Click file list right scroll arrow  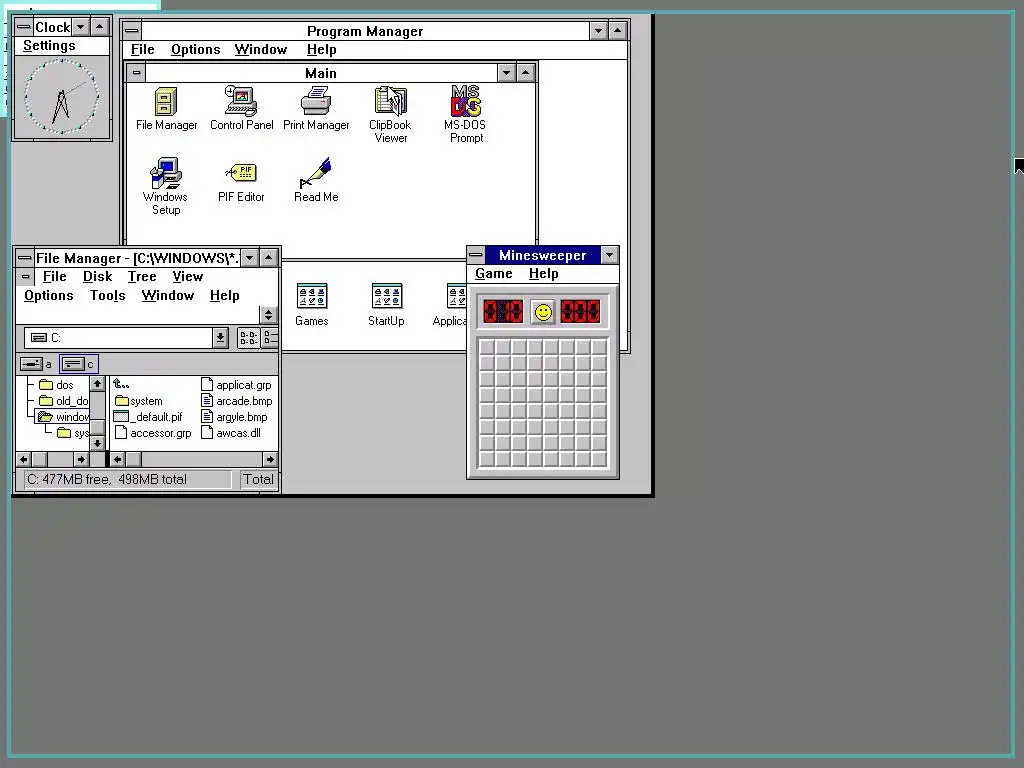click(x=270, y=460)
